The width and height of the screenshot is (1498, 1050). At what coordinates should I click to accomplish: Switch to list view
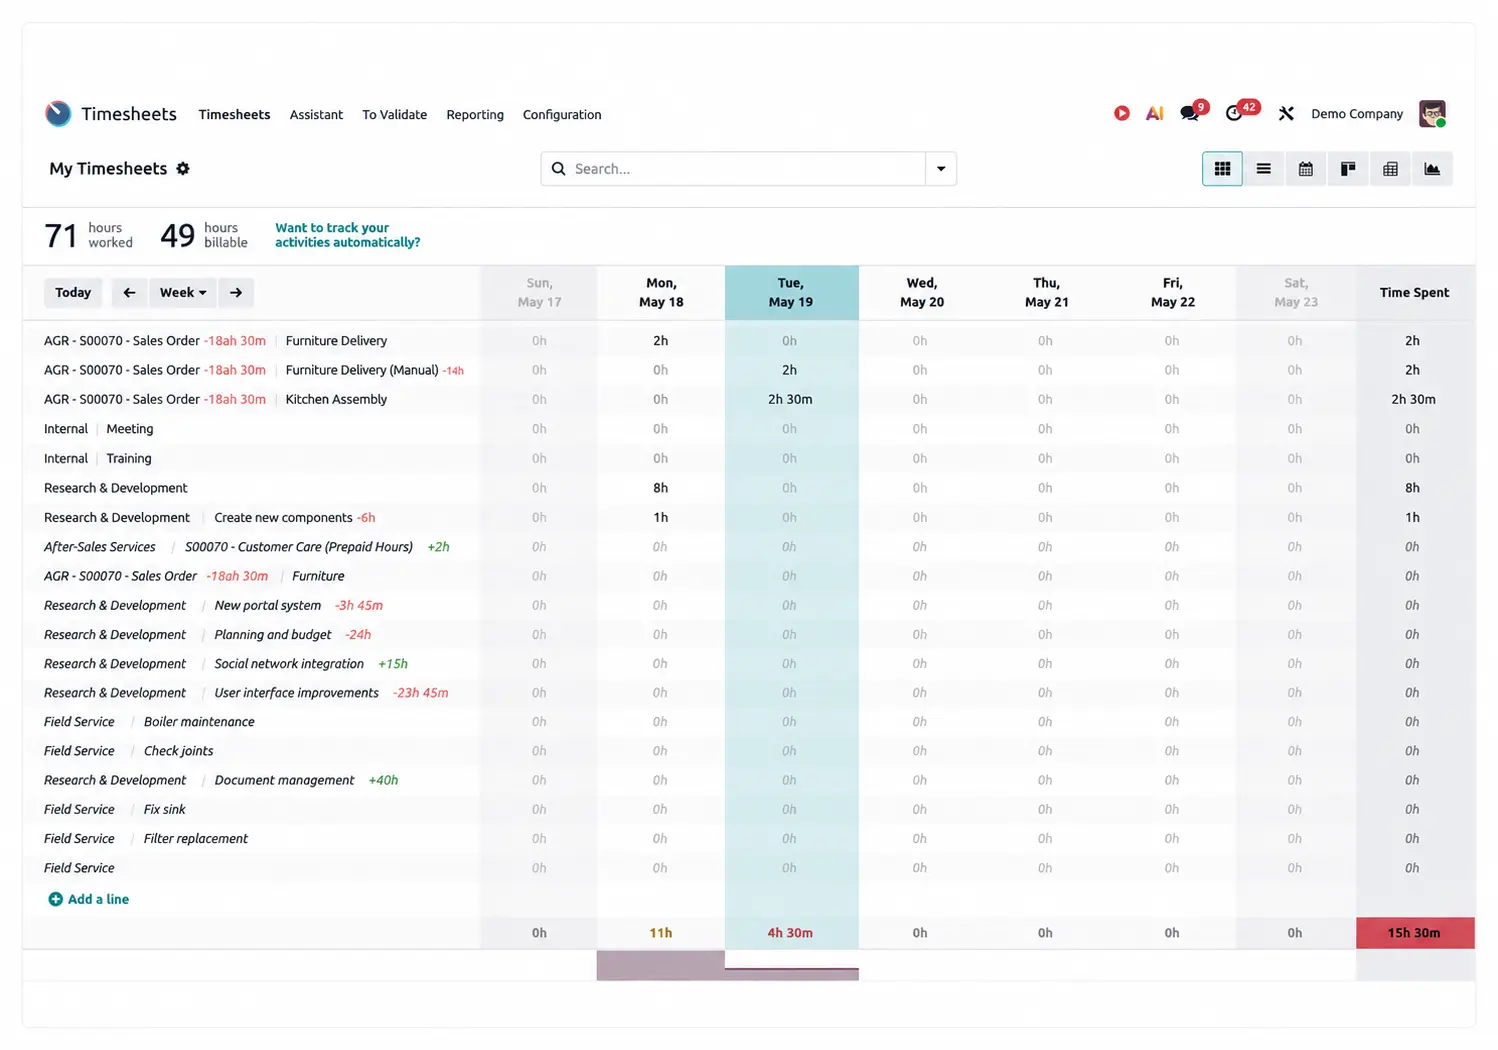1264,169
